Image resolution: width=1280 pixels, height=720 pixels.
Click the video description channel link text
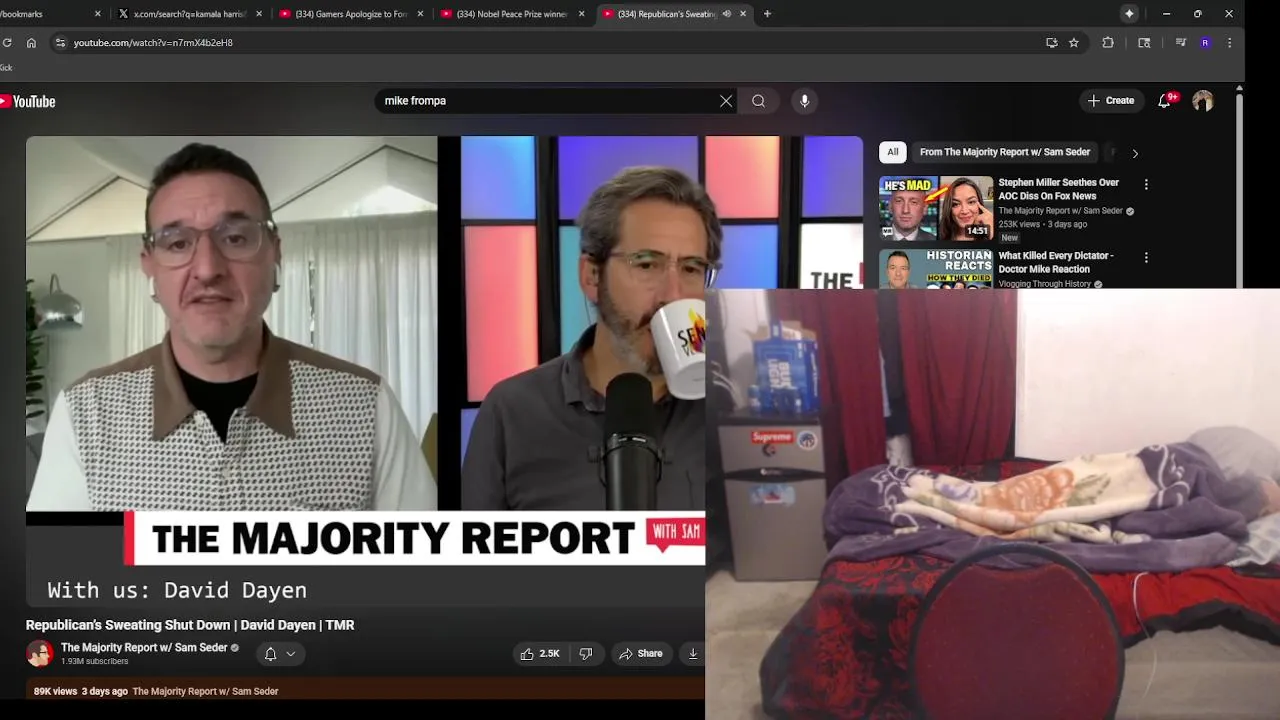coord(205,691)
